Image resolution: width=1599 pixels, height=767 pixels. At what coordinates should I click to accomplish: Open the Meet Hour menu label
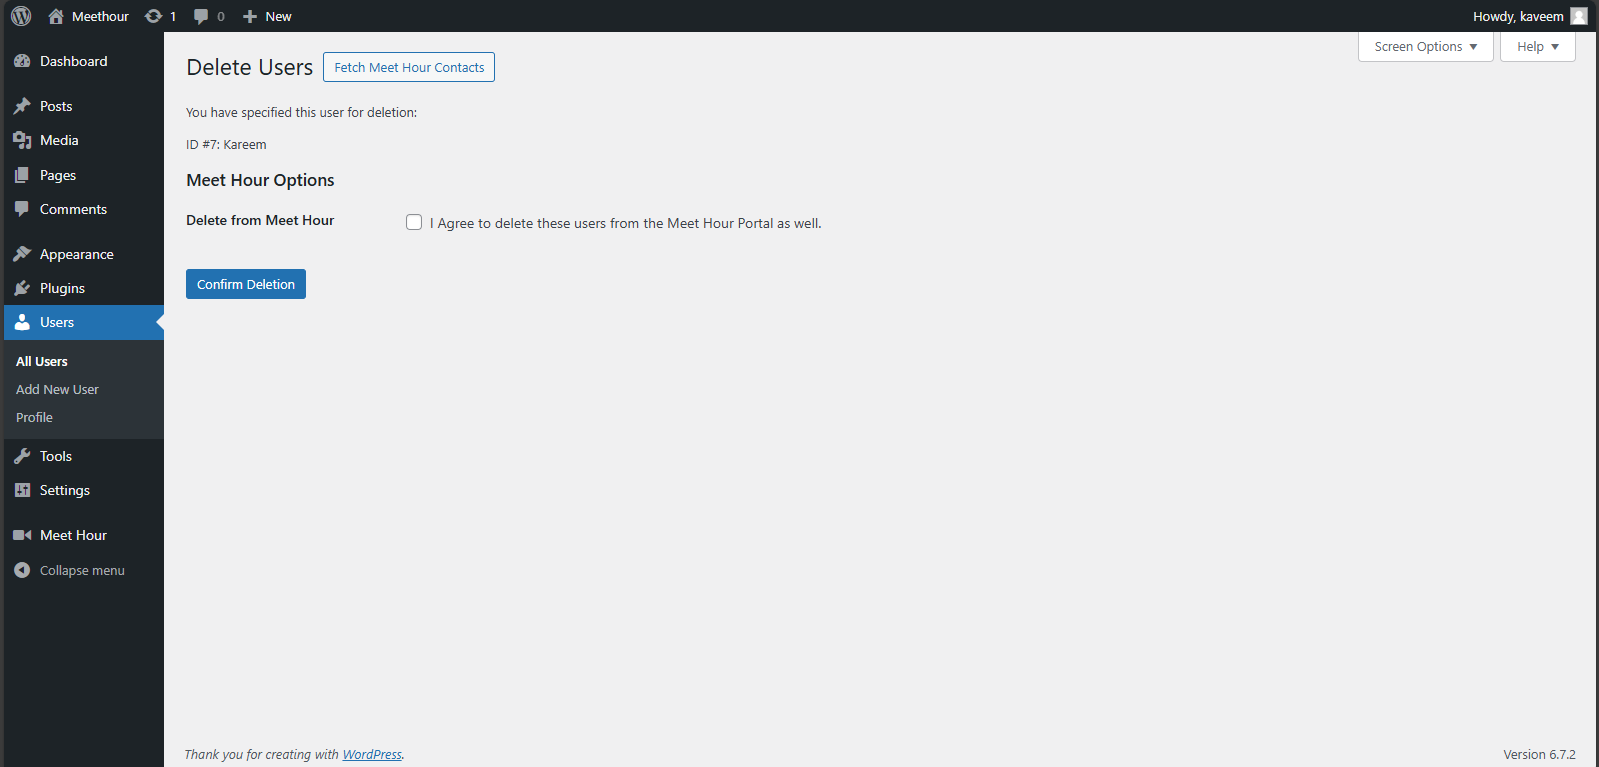[74, 535]
